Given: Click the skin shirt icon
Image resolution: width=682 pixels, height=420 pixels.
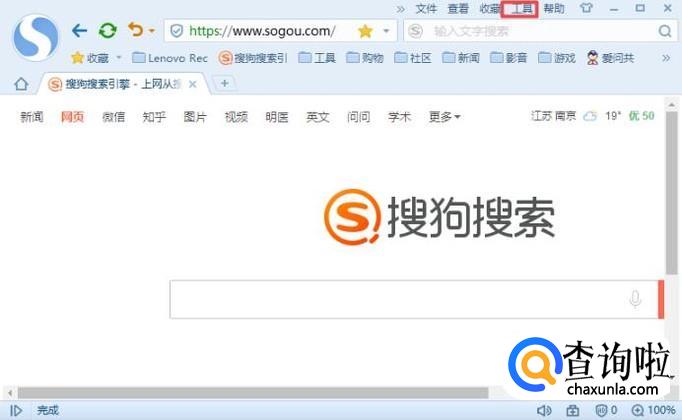Looking at the screenshot, I should point(586,8).
